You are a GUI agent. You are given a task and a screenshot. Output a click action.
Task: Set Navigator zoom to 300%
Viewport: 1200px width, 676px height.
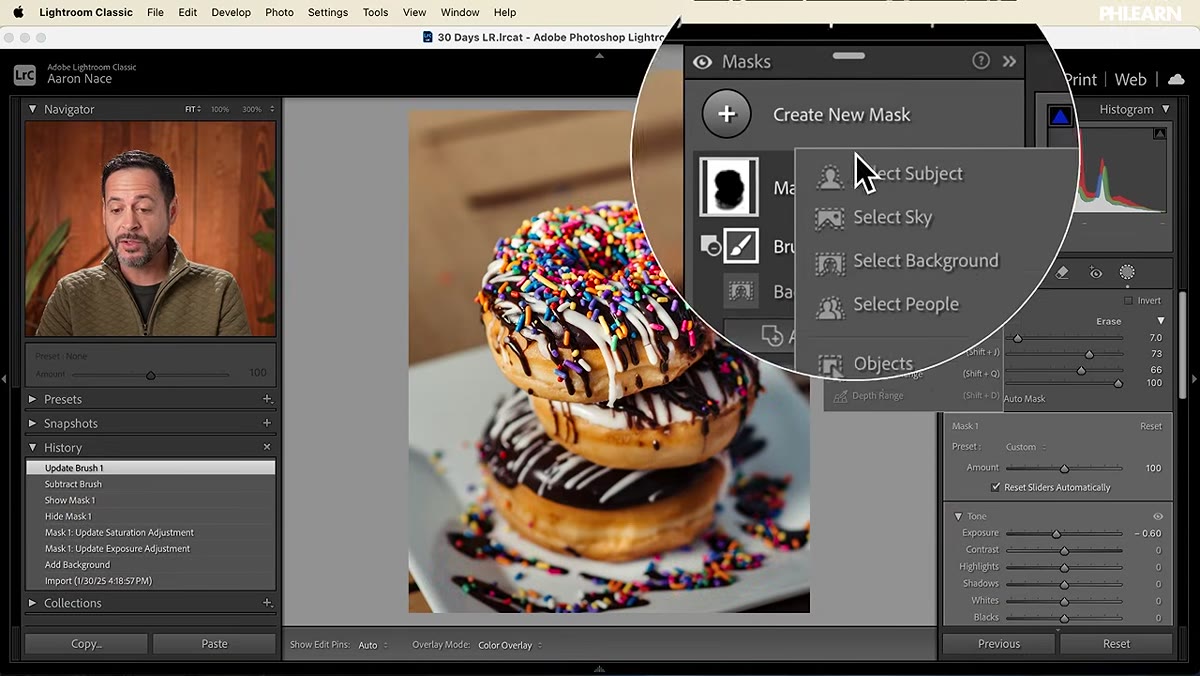click(x=252, y=109)
